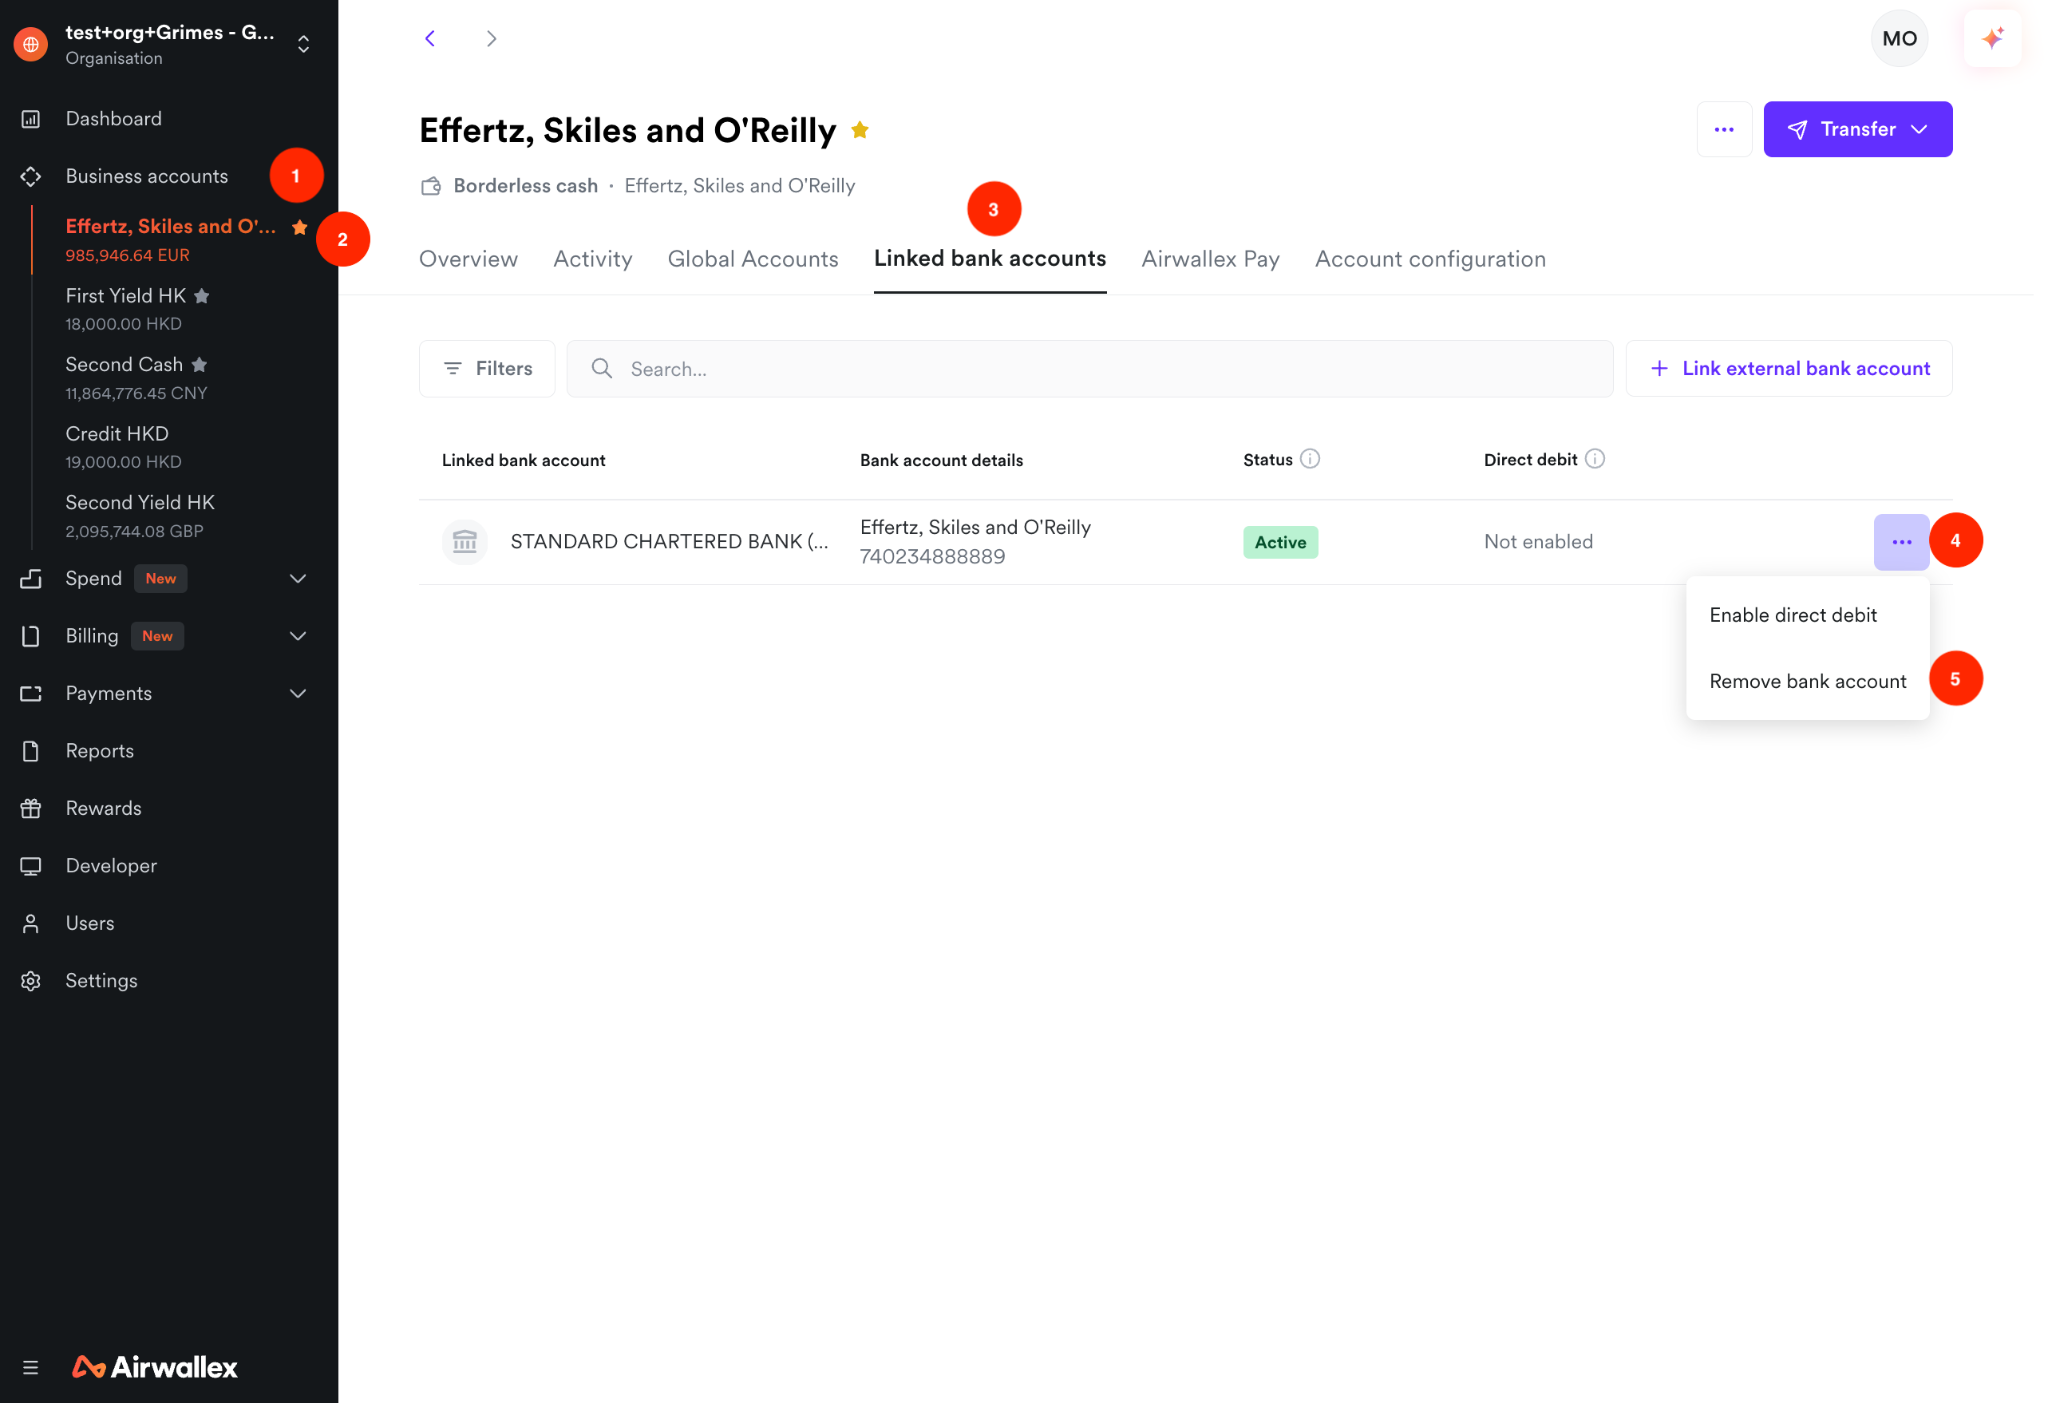2048x1403 pixels.
Task: Click the Spend sidebar icon
Action: coord(31,579)
